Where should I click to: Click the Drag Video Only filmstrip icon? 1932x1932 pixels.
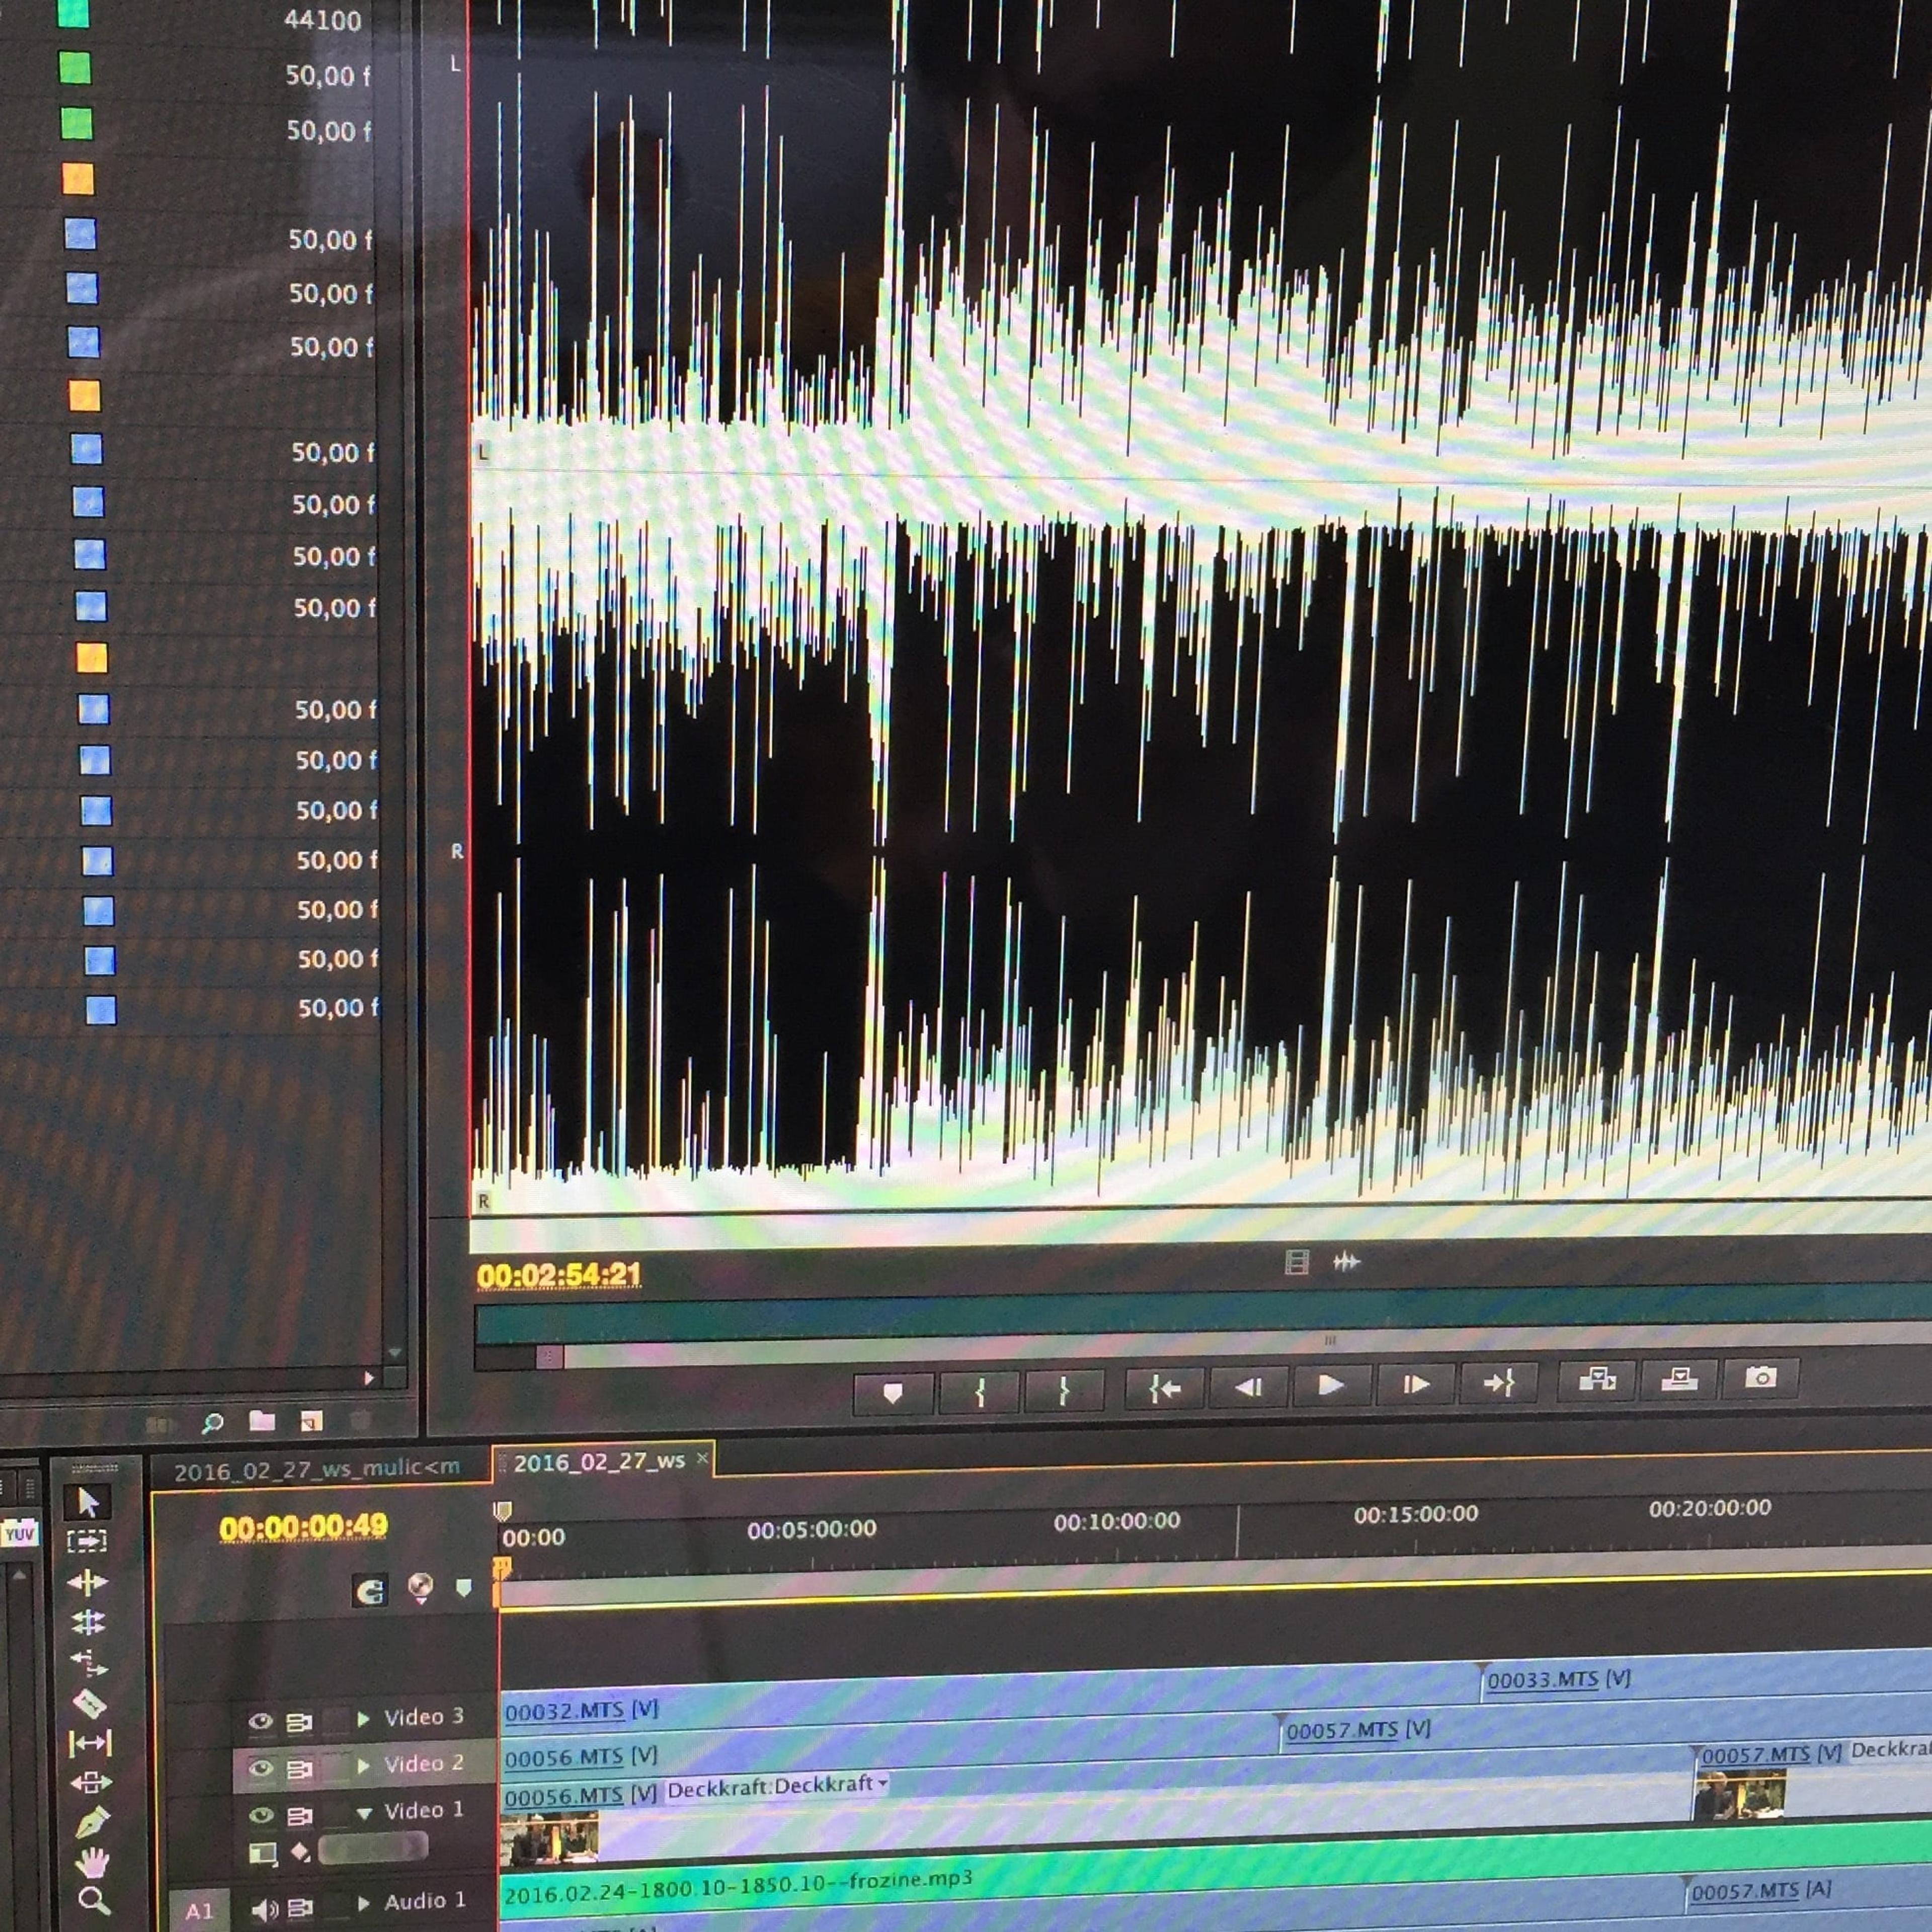point(1297,1262)
